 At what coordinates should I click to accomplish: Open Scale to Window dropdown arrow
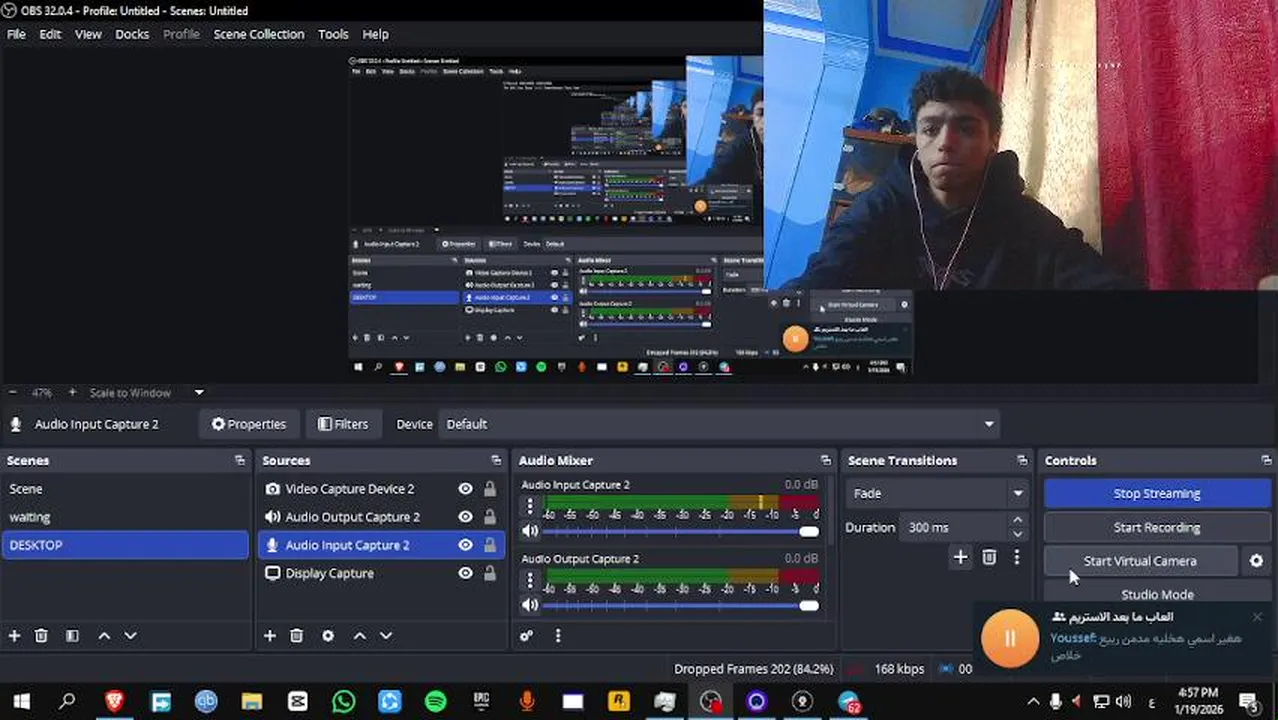coord(198,393)
